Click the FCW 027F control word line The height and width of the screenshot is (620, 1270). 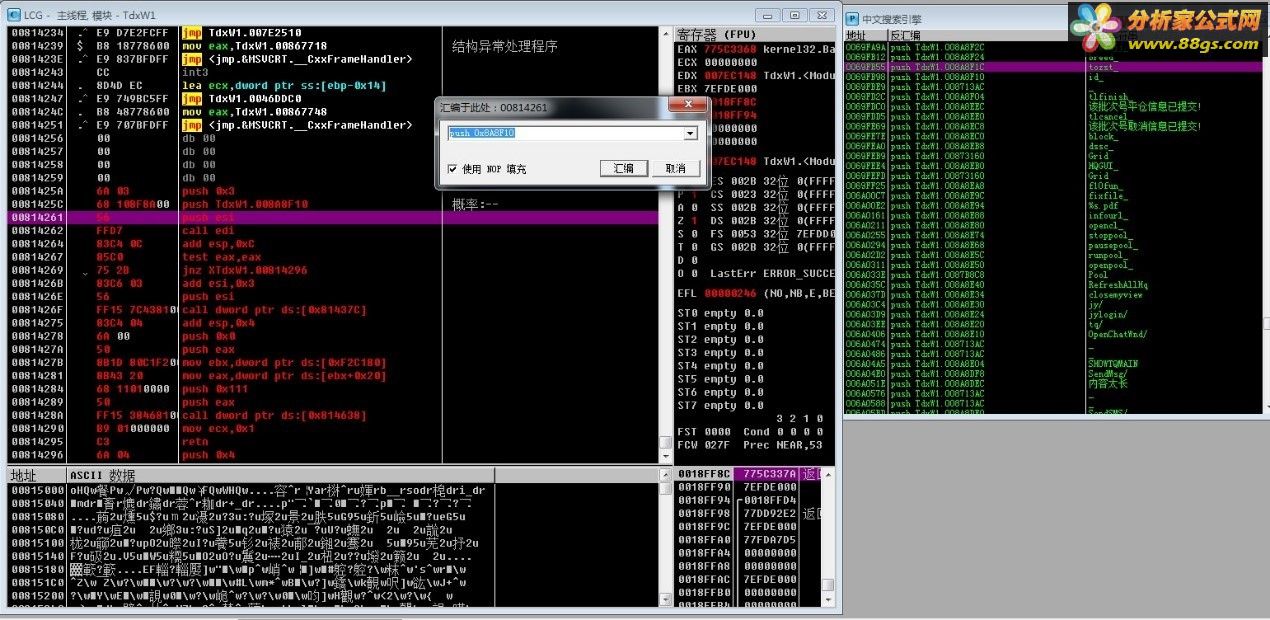click(x=751, y=445)
